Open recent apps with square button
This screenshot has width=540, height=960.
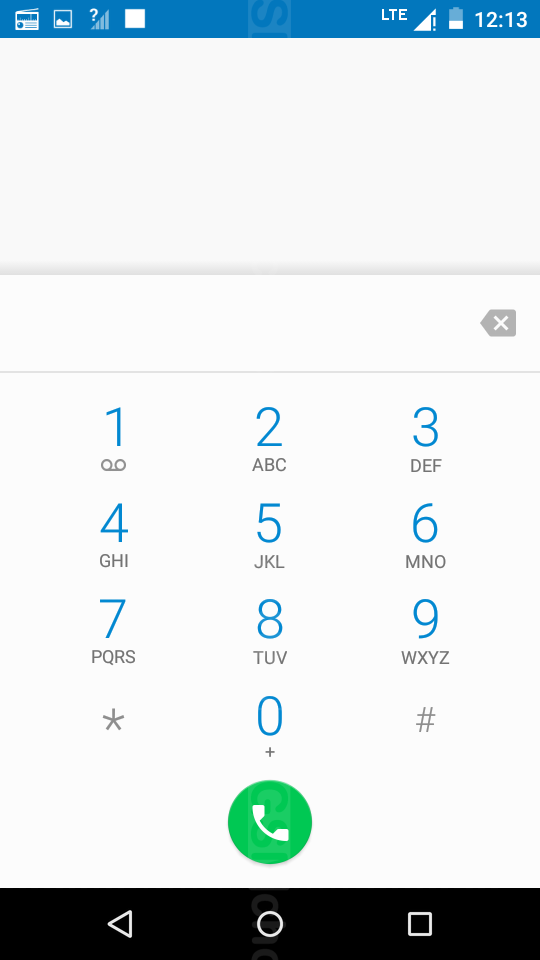tap(420, 923)
